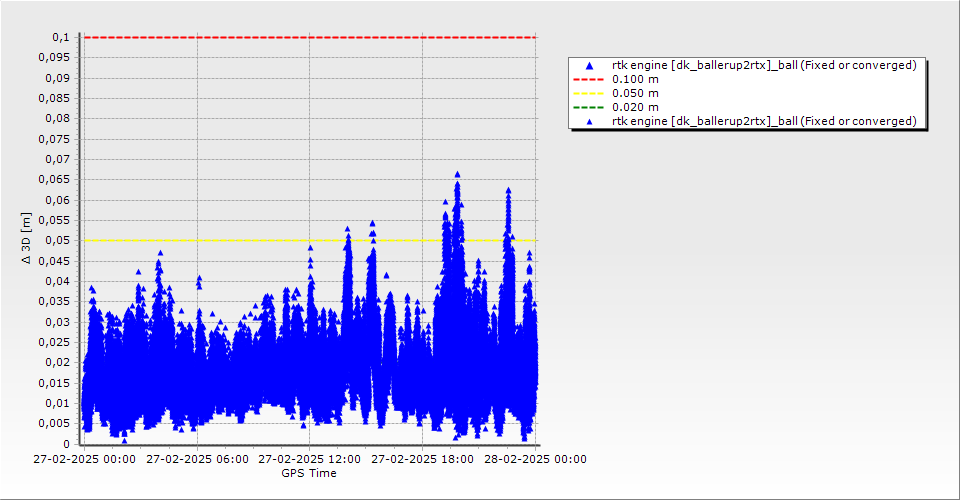Click the "0,045" y-axis tick label
The width and height of the screenshot is (960, 500).
[54, 261]
